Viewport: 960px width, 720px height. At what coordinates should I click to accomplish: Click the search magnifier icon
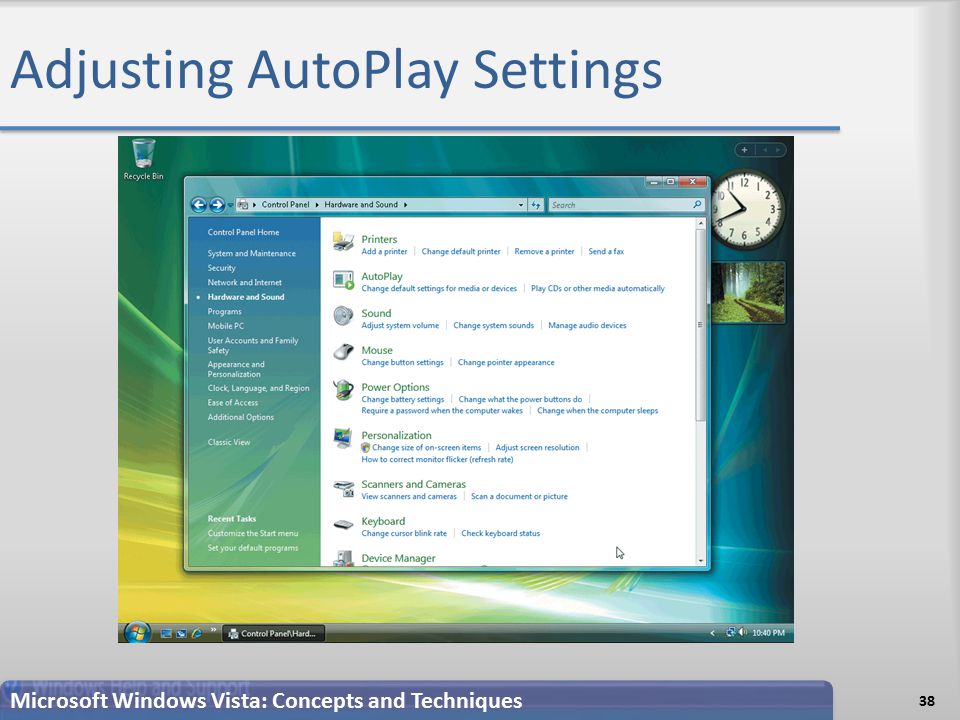point(697,204)
